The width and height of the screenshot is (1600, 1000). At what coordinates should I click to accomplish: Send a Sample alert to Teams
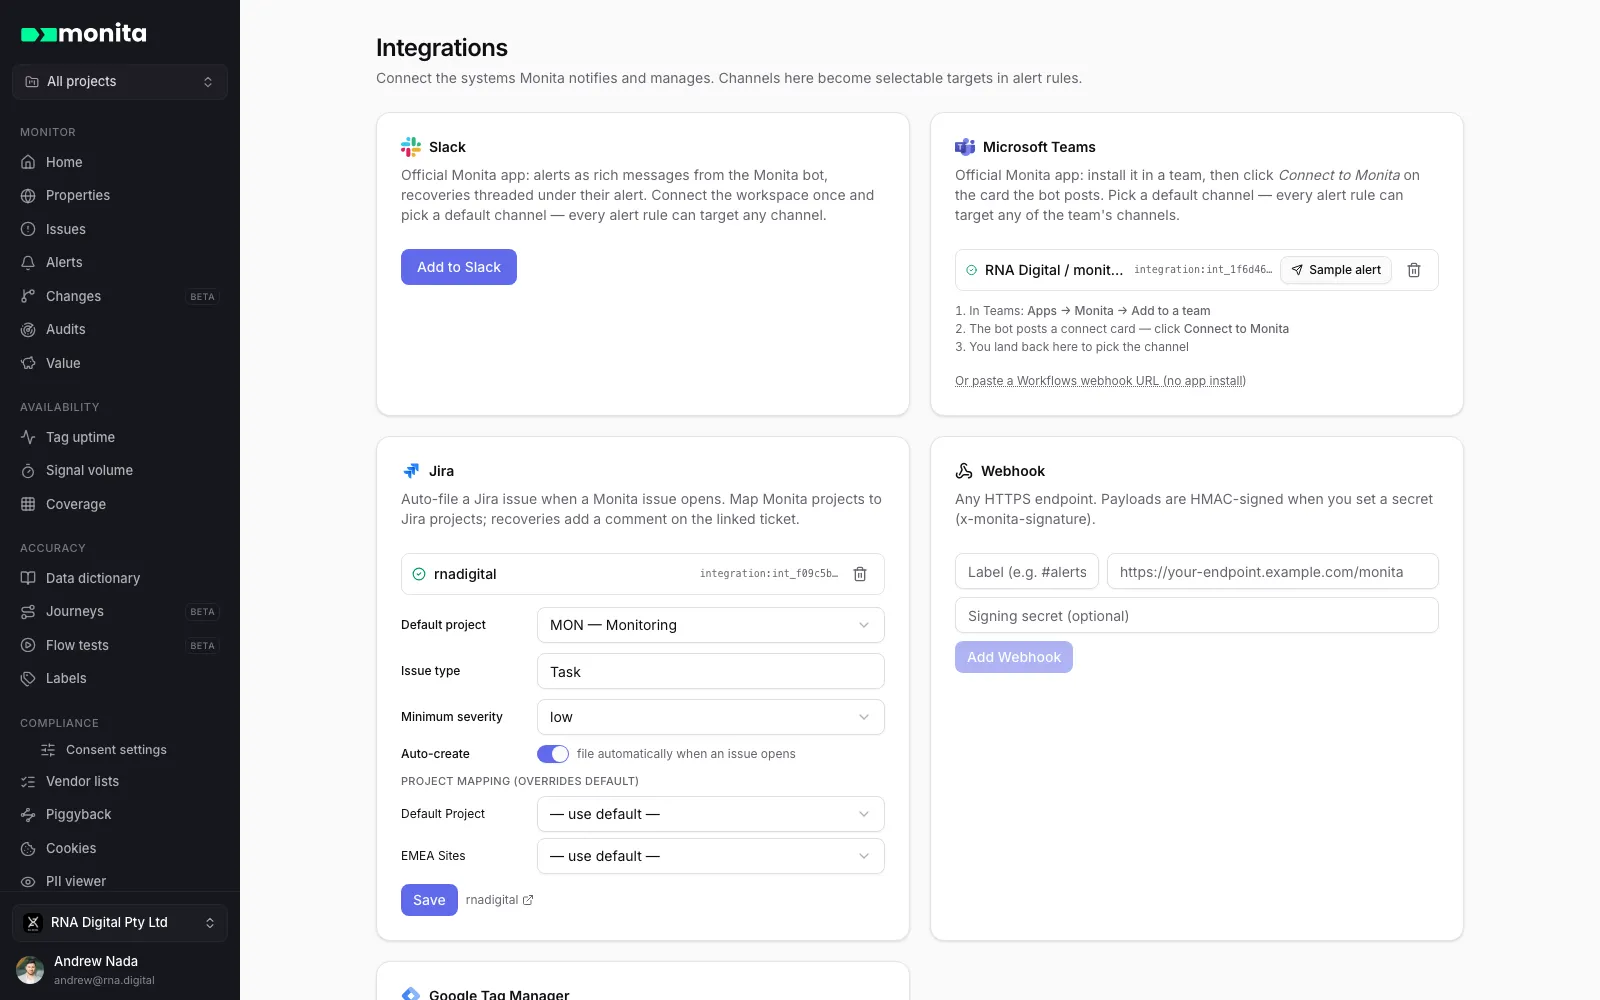1336,270
